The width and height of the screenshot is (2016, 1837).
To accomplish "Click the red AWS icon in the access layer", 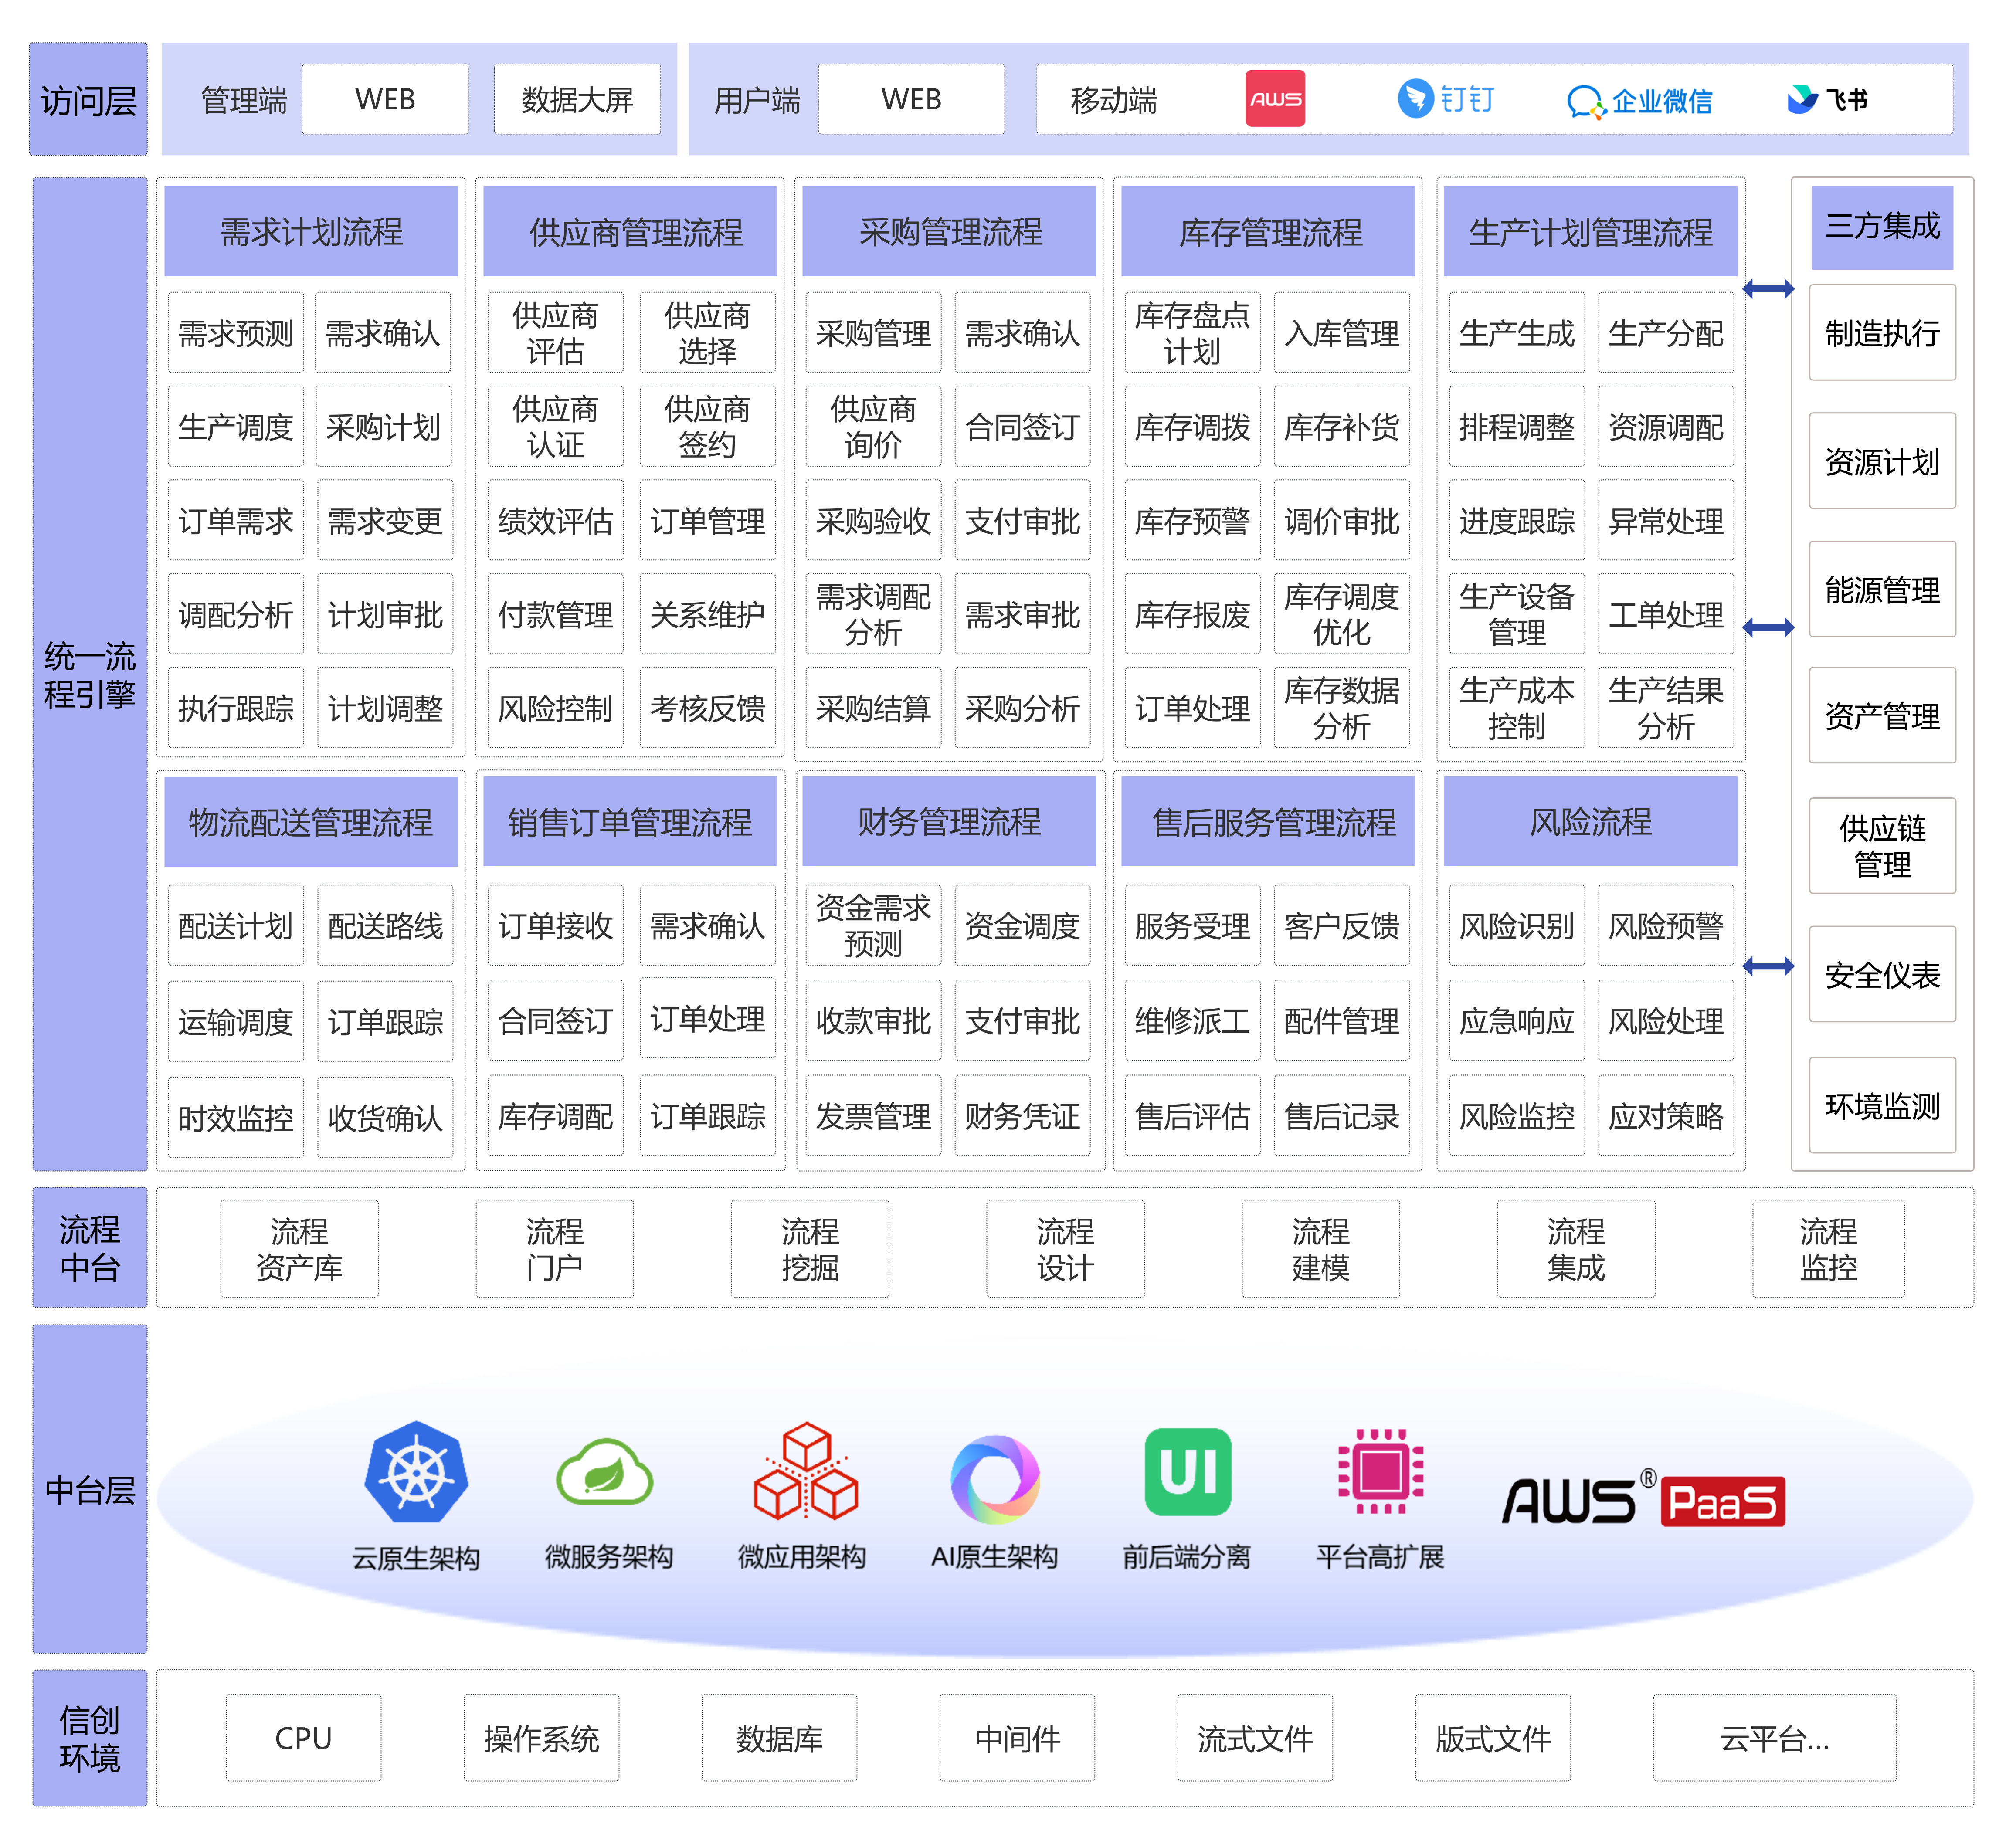I will tap(1275, 98).
